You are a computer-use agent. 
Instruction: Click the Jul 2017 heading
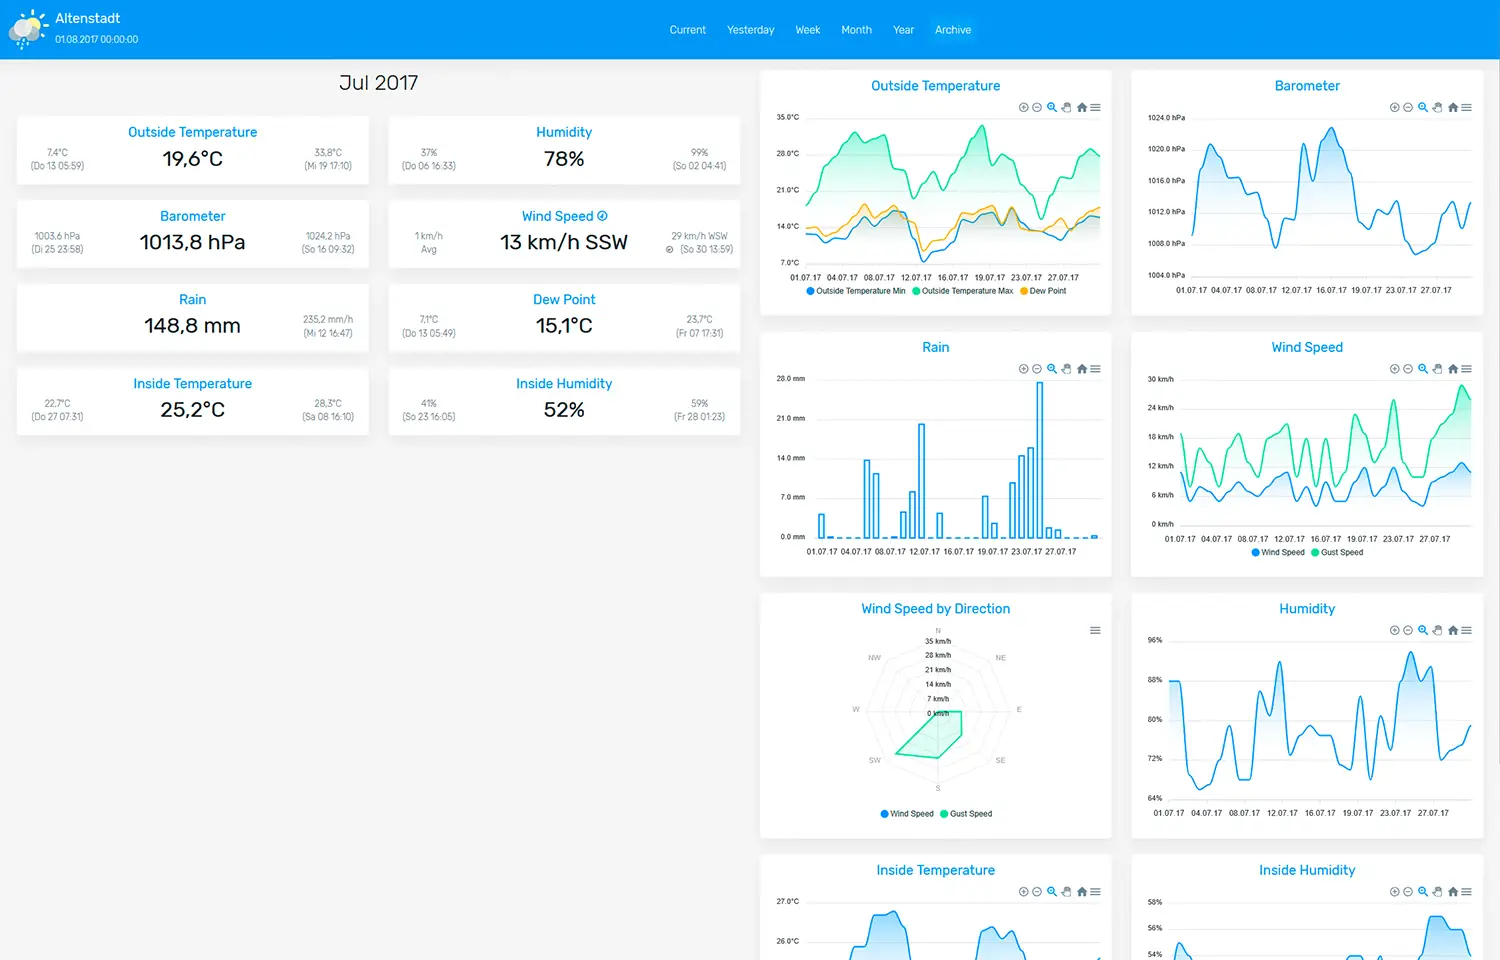(379, 83)
